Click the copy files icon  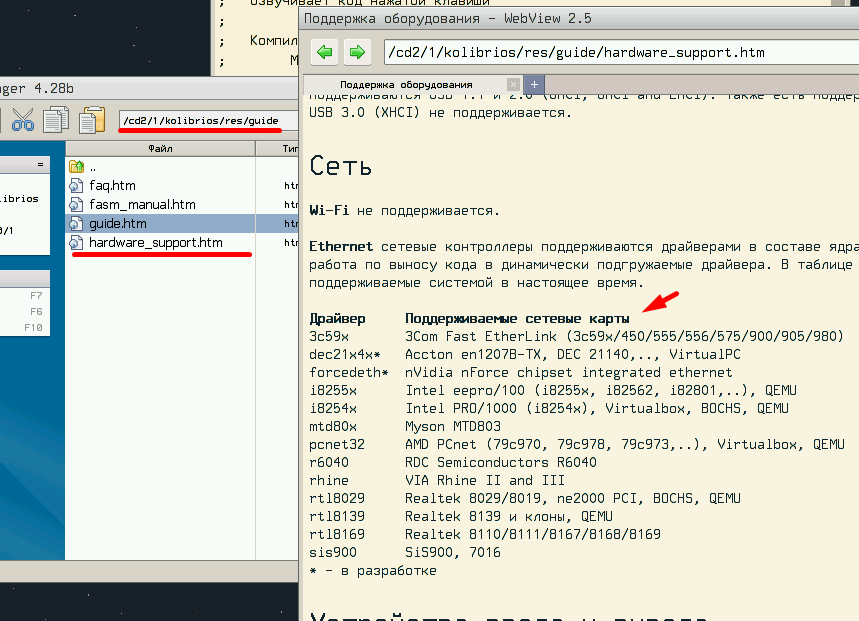(x=56, y=121)
